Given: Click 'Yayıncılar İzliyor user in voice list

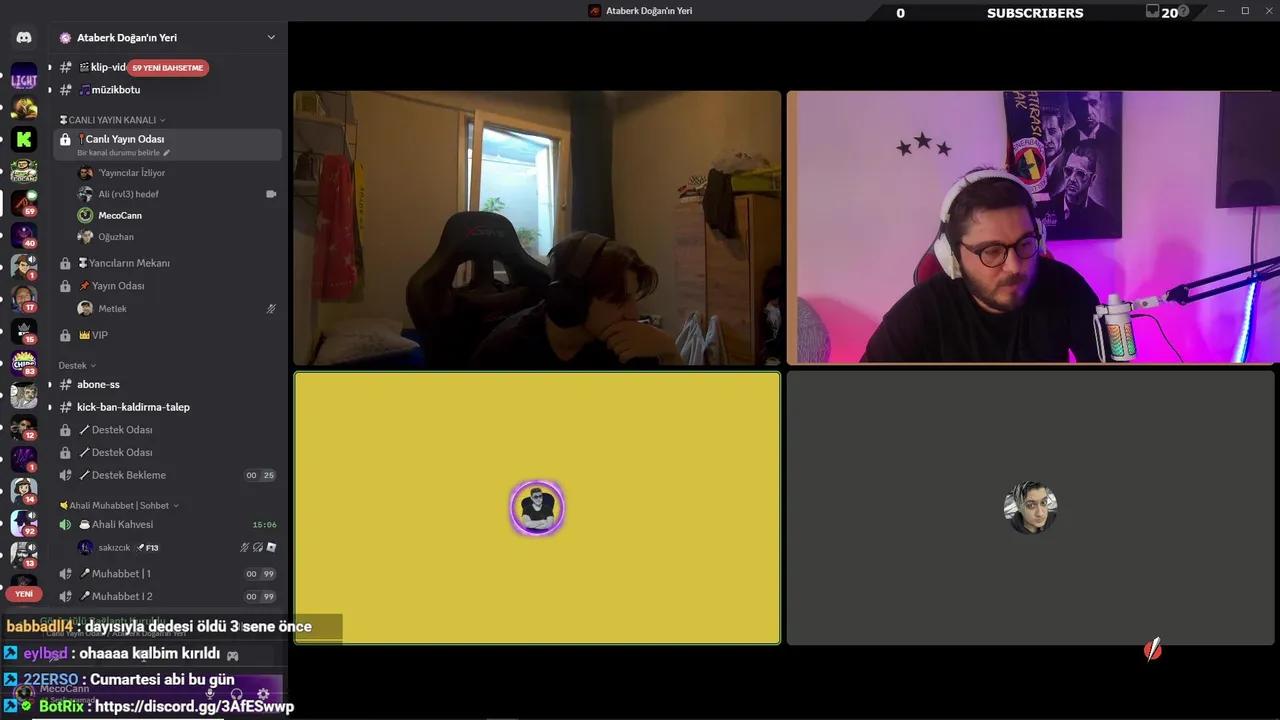Looking at the screenshot, I should point(132,173).
